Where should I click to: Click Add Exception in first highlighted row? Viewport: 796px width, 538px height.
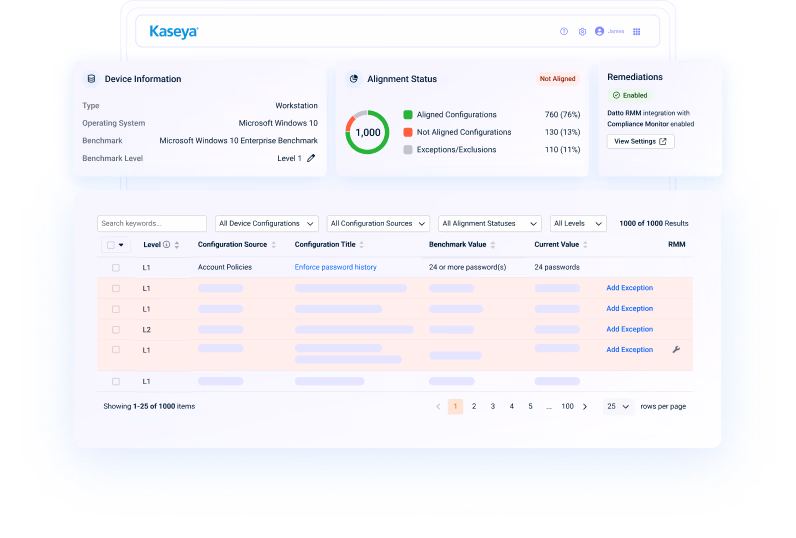(x=629, y=288)
